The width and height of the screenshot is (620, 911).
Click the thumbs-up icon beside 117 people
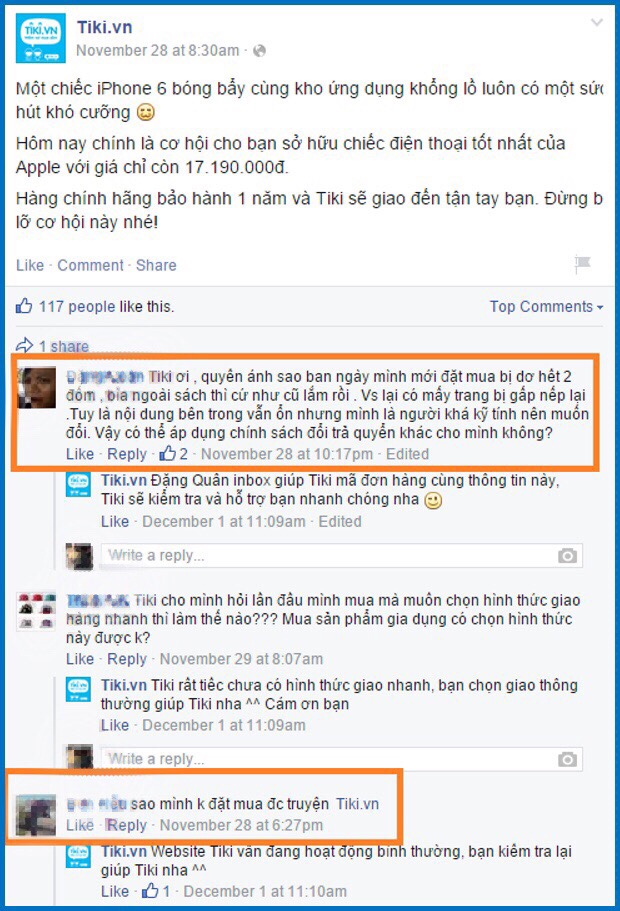pos(24,306)
